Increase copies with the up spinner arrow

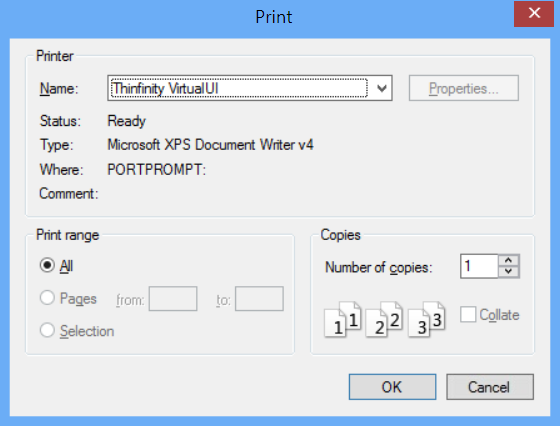click(x=509, y=261)
